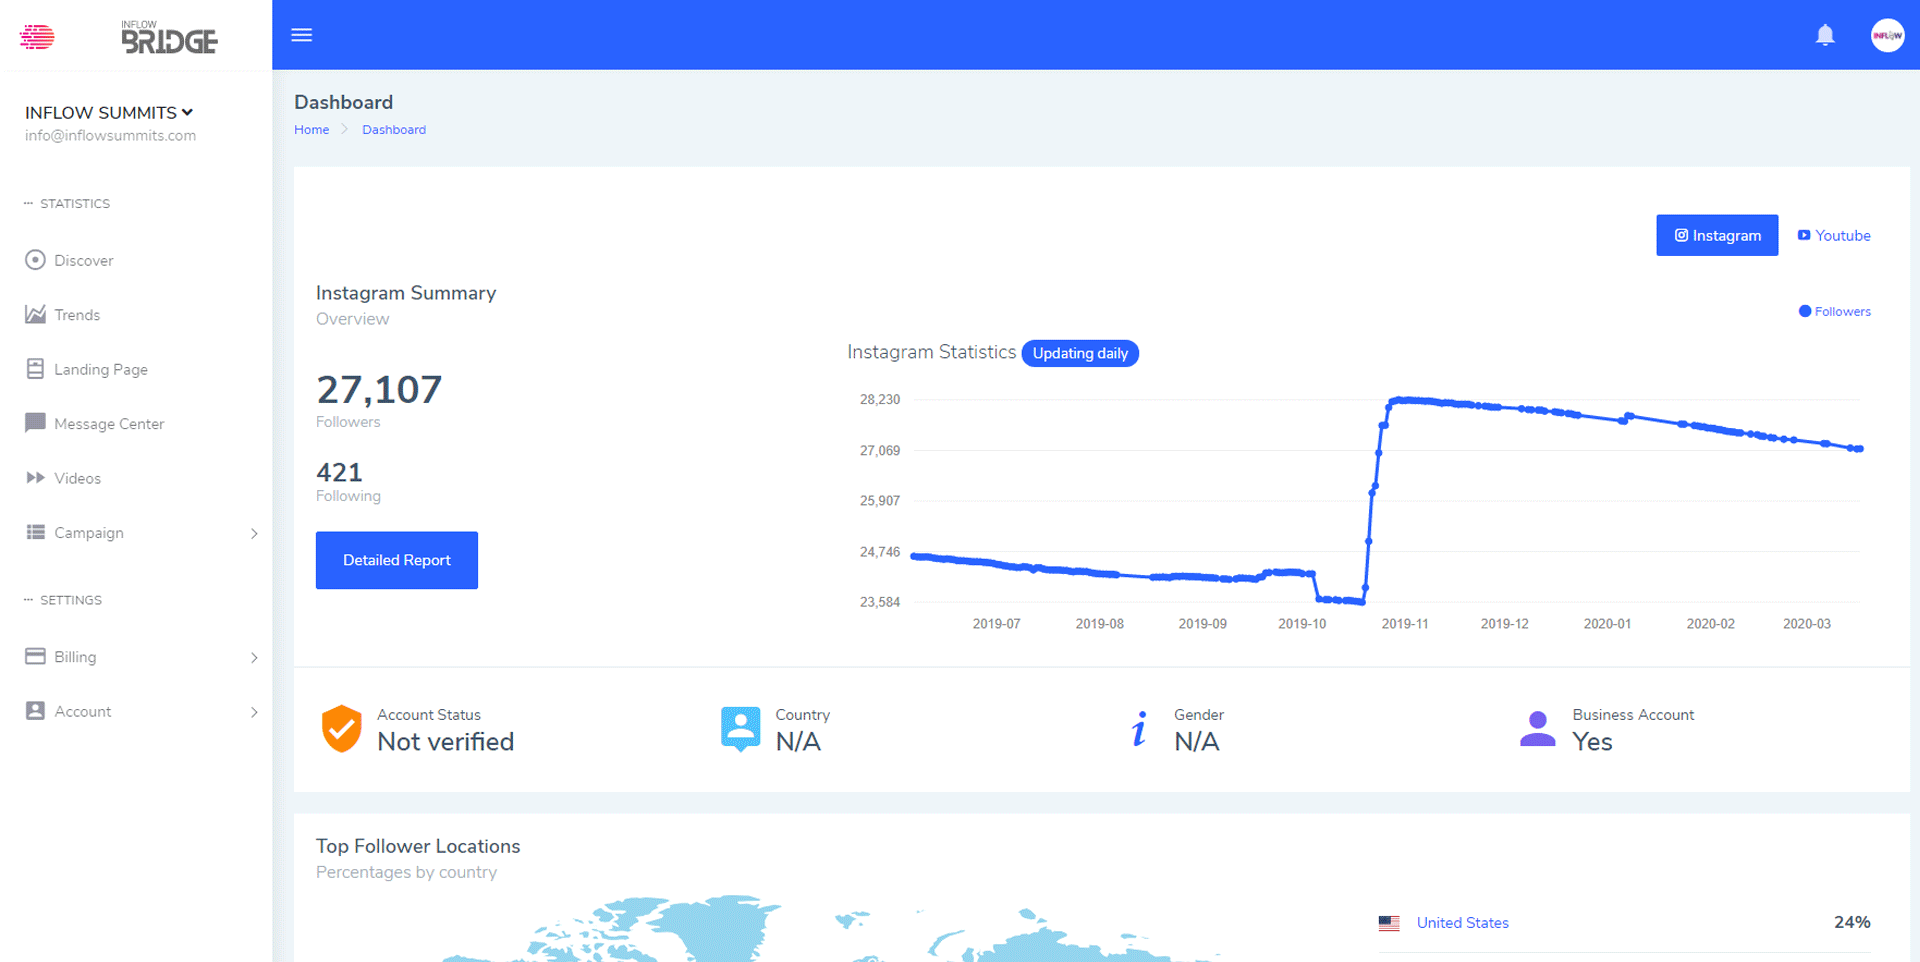The height and width of the screenshot is (962, 1920).
Task: Click the Business Account Yes value
Action: [1592, 742]
